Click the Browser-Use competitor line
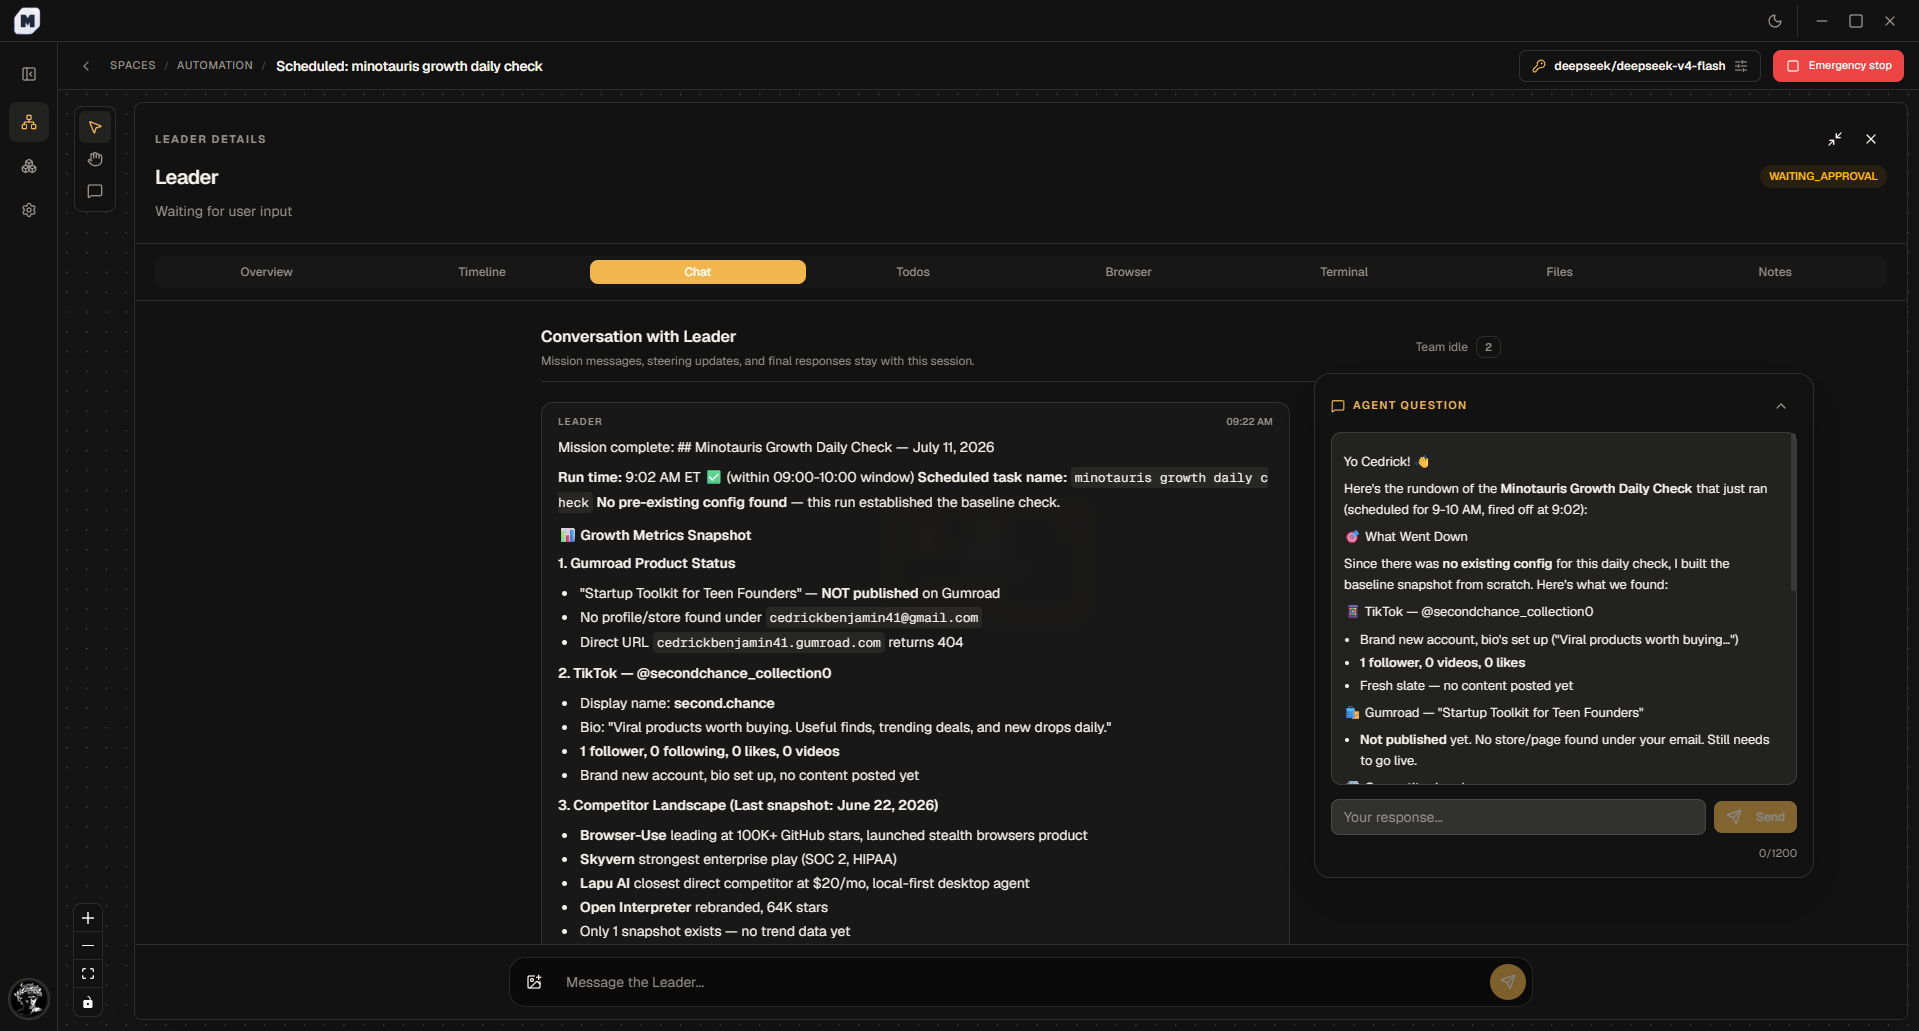Screen dimensions: 1919x1031 click(x=833, y=835)
